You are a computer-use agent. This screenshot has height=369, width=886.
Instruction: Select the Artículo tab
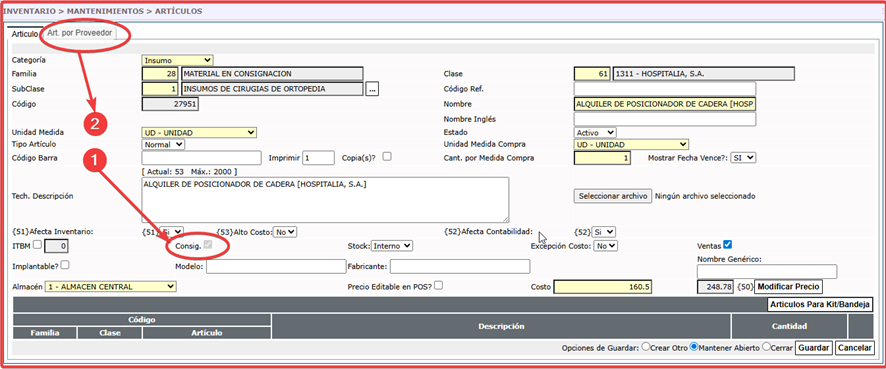coord(25,34)
